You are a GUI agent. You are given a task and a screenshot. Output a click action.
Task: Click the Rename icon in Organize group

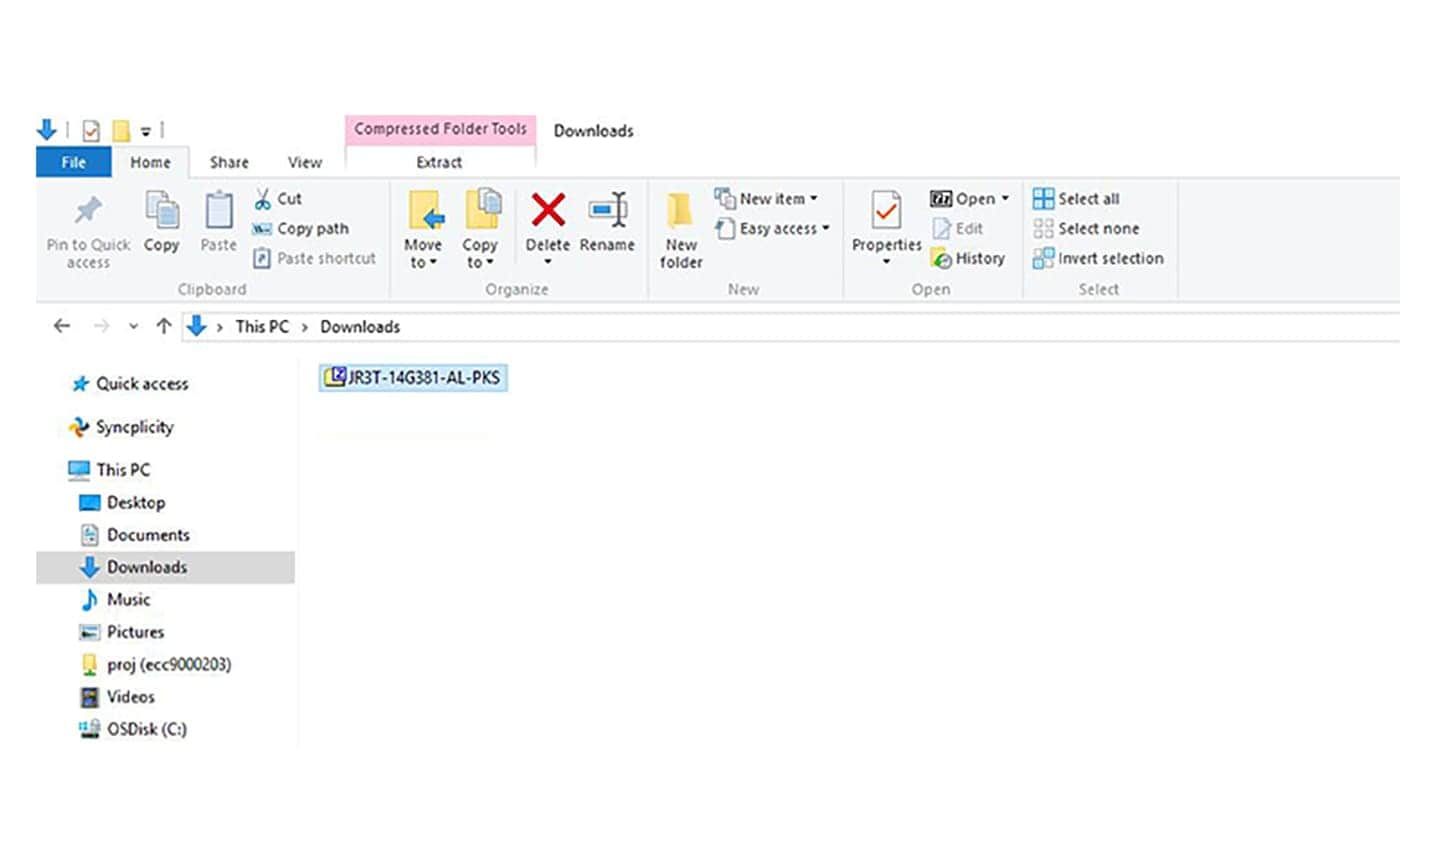tap(607, 211)
